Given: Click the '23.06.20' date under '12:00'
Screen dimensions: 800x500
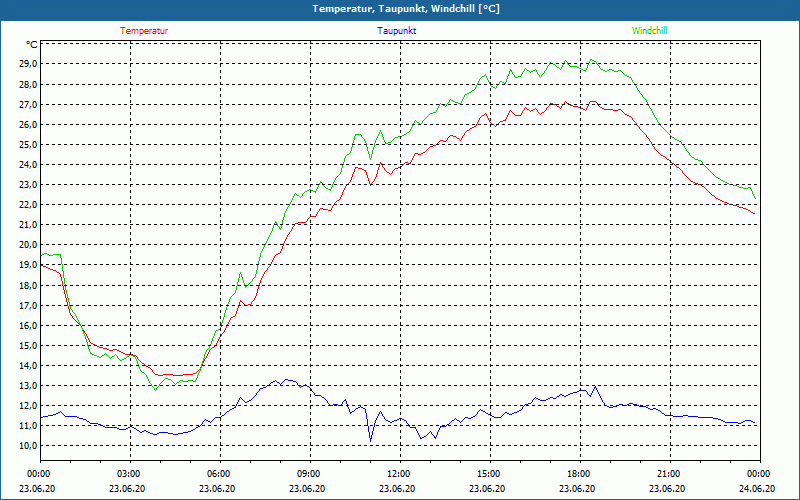Looking at the screenshot, I should (397, 488).
